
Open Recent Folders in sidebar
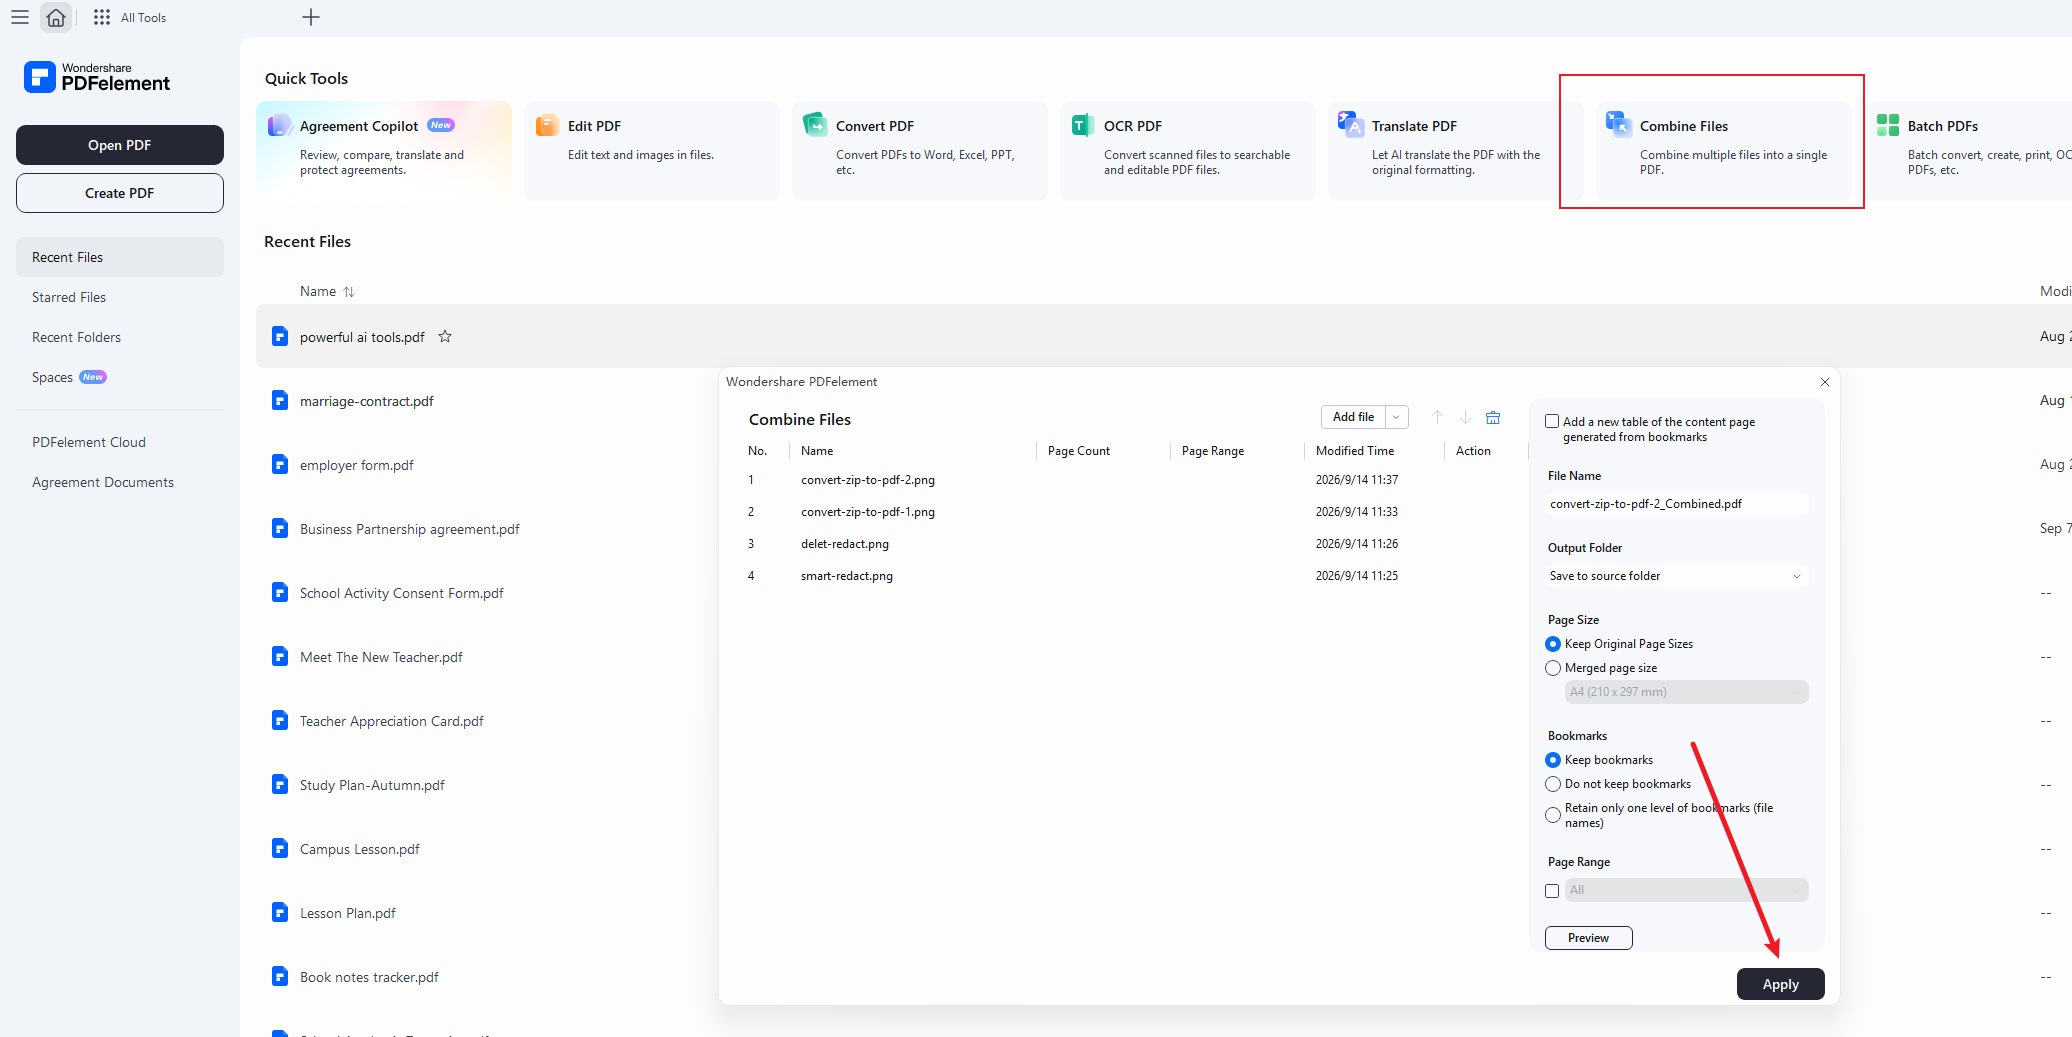click(x=120, y=337)
